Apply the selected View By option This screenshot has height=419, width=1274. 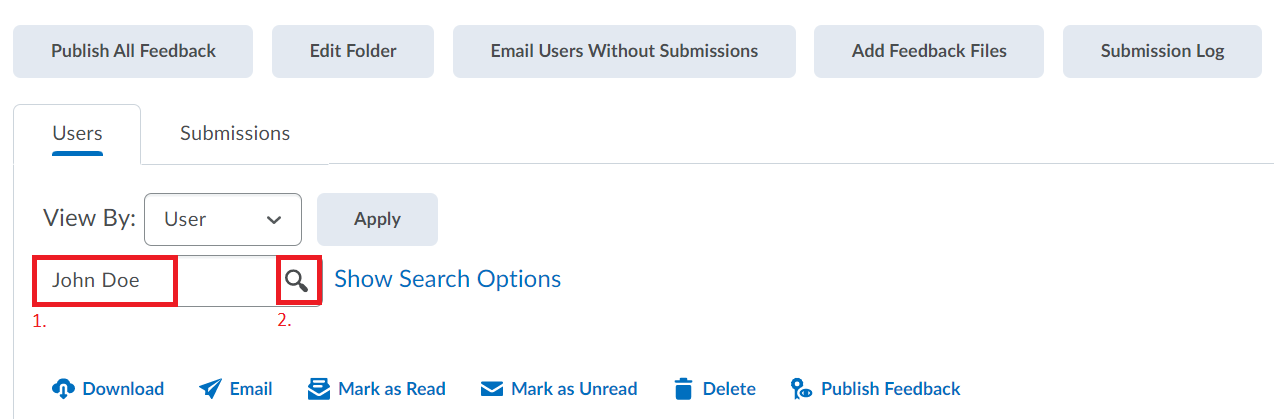(x=377, y=219)
